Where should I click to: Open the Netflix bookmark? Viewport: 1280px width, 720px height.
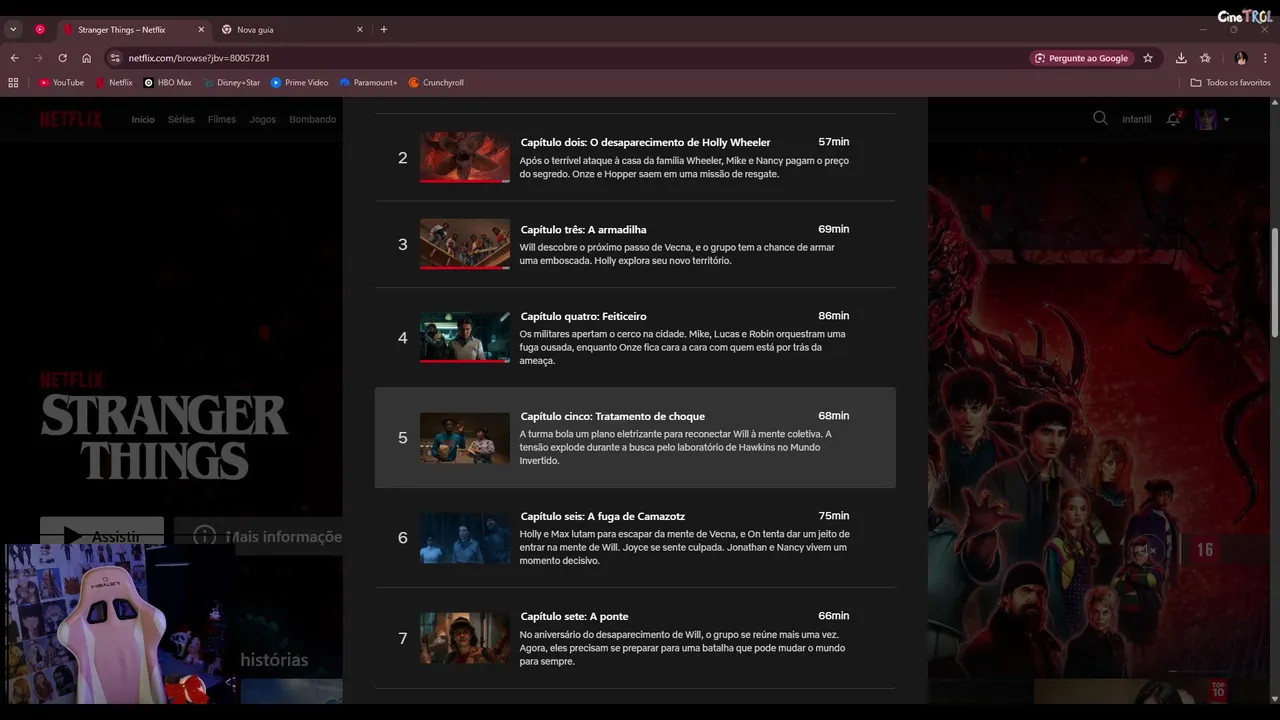(x=114, y=83)
